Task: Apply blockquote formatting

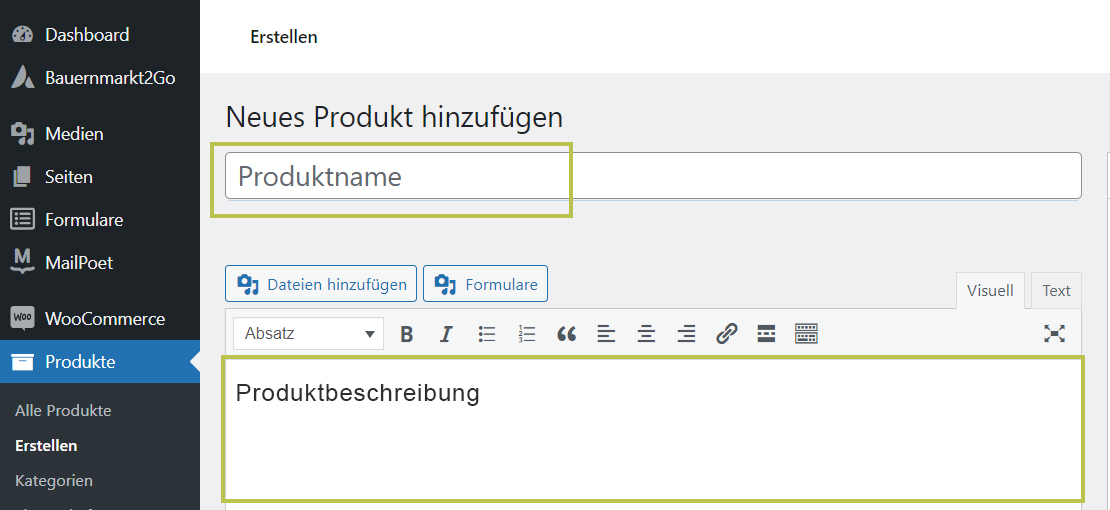Action: (566, 334)
